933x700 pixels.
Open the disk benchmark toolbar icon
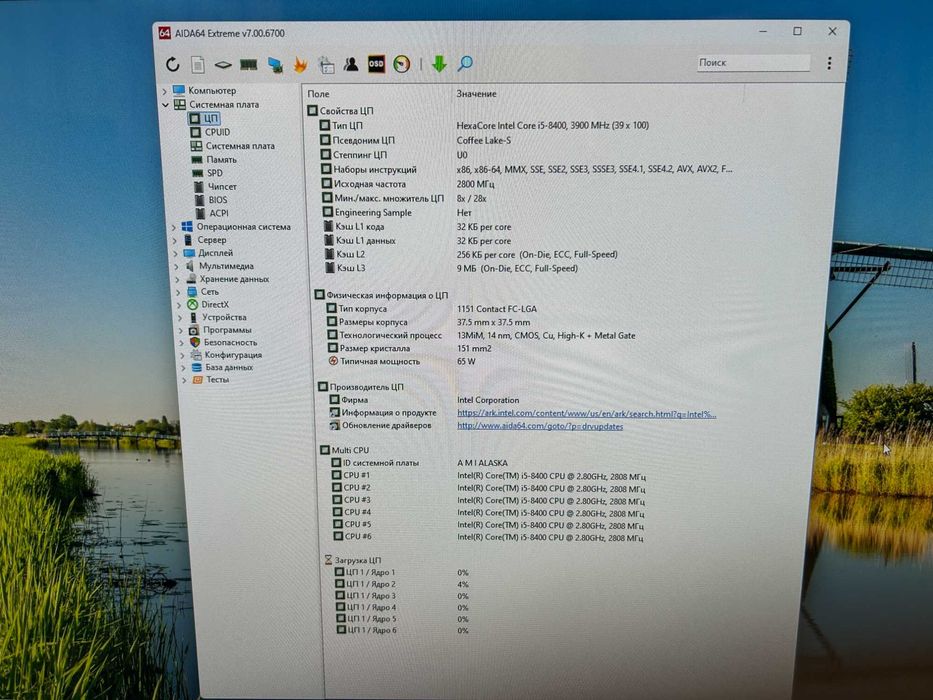(223, 64)
